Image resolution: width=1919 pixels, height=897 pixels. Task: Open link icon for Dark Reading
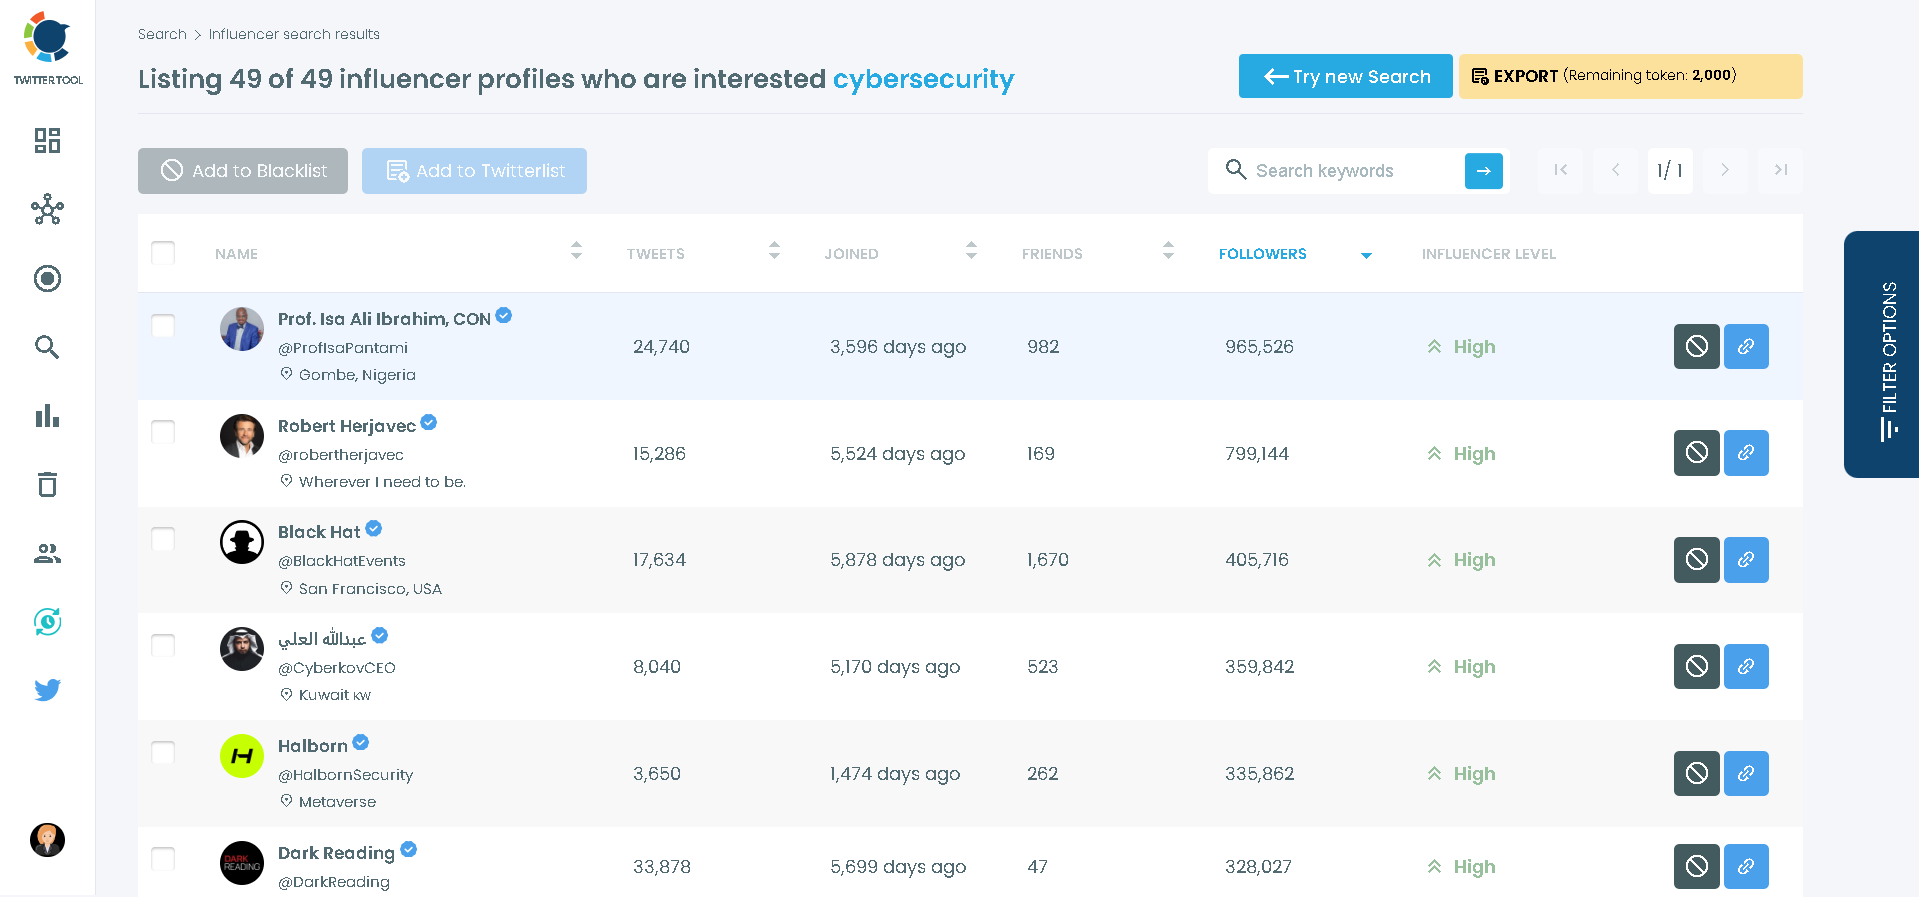click(x=1746, y=866)
